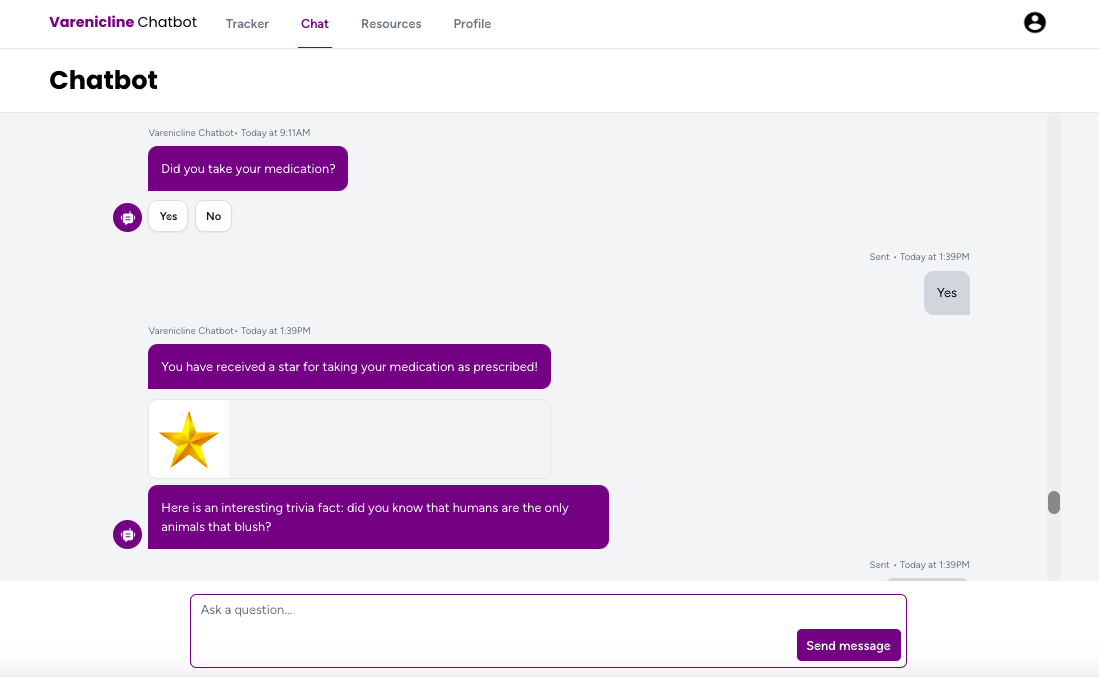The width and height of the screenshot is (1099, 677).
Task: Click the 'Today at 9:11AM' chatbot timestamp
Action: coord(275,133)
